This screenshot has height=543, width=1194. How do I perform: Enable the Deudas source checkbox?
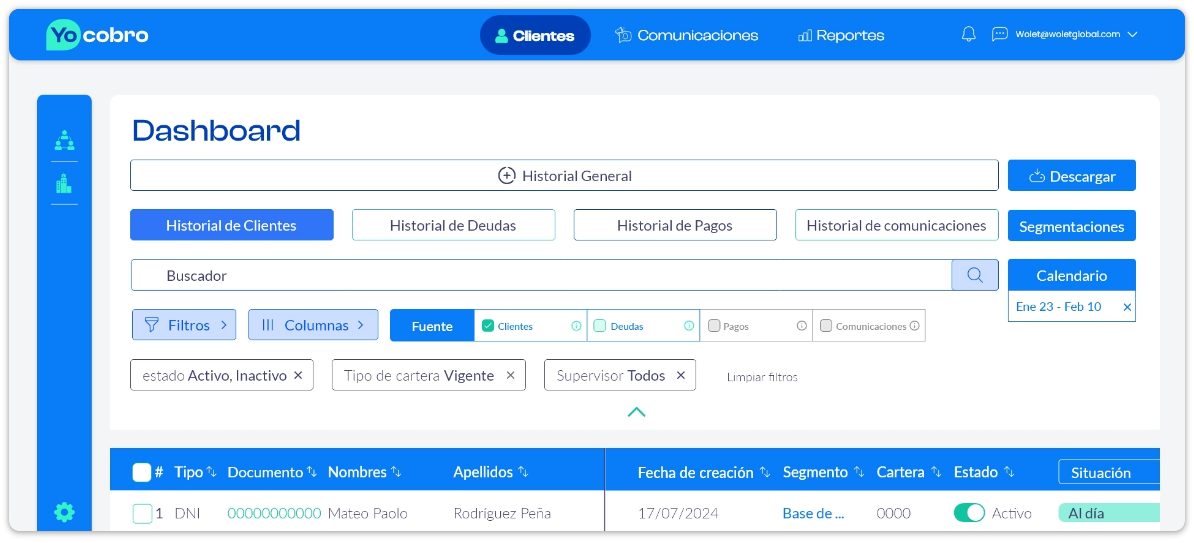600,326
